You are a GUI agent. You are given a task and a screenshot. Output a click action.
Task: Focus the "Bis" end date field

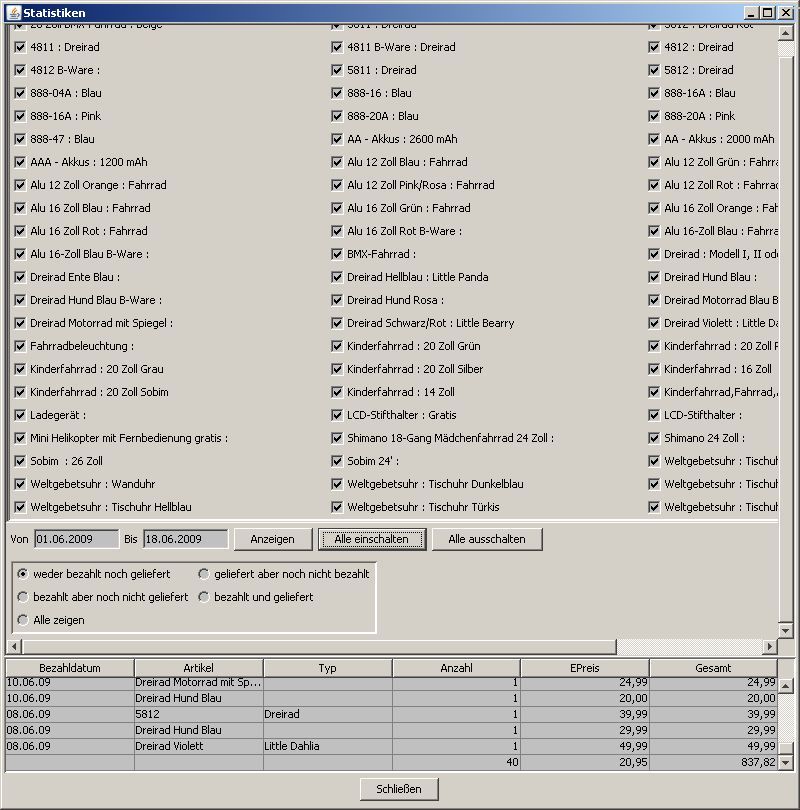point(185,539)
